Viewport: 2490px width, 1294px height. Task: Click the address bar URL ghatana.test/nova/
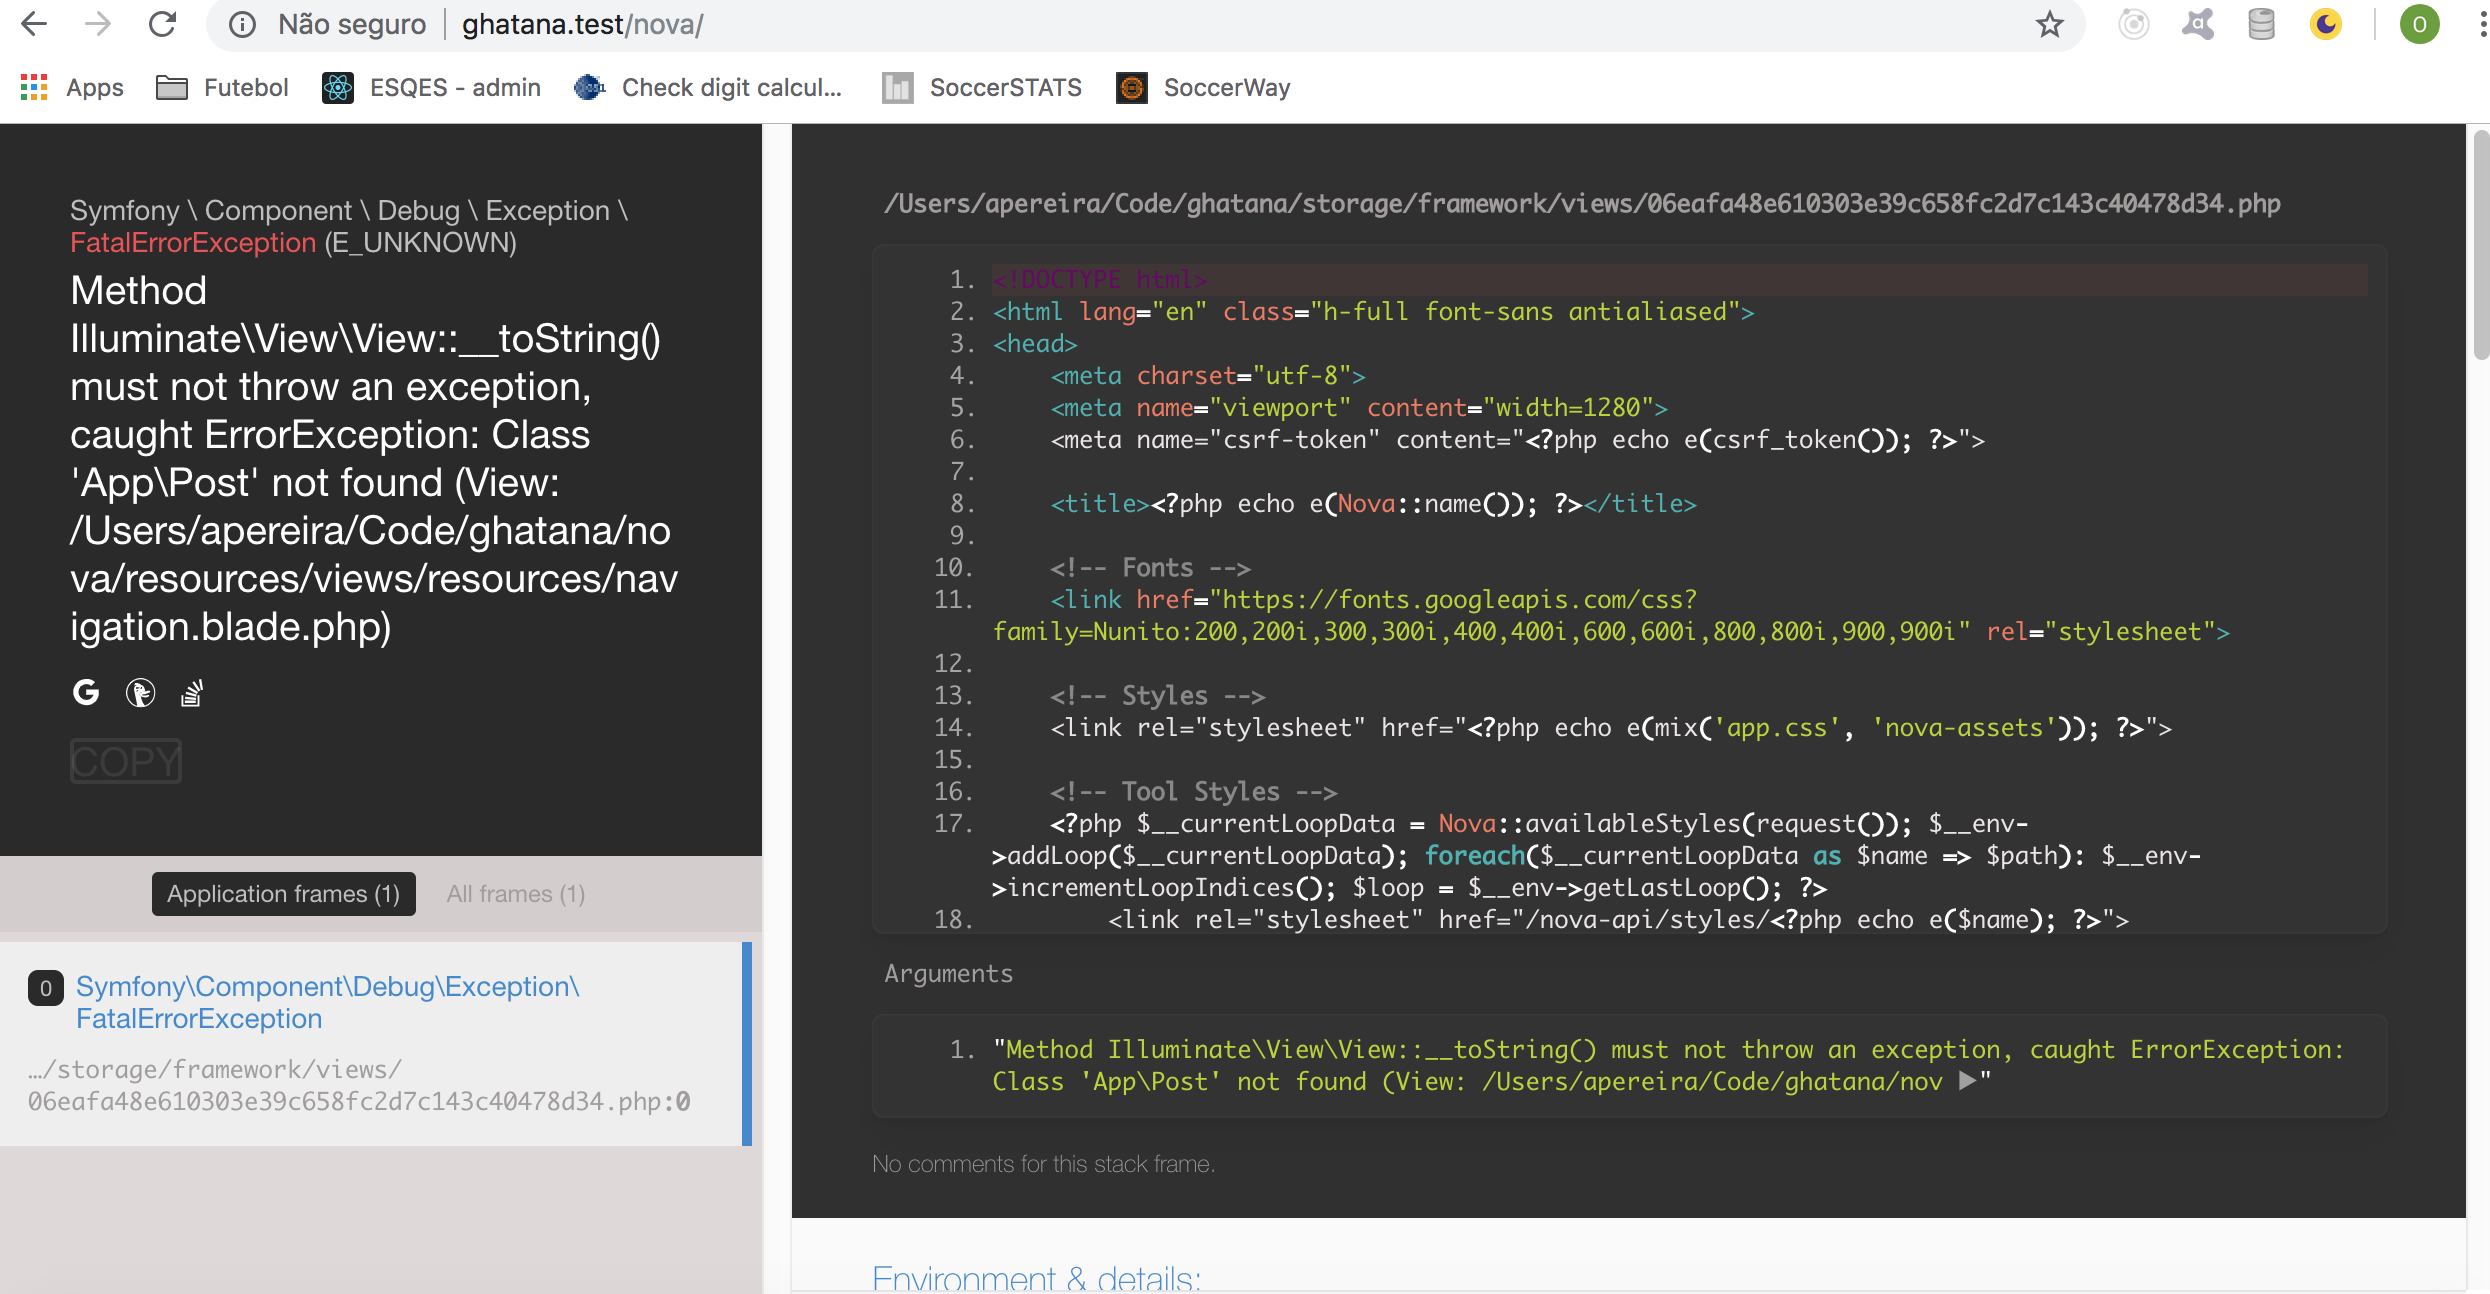582,24
